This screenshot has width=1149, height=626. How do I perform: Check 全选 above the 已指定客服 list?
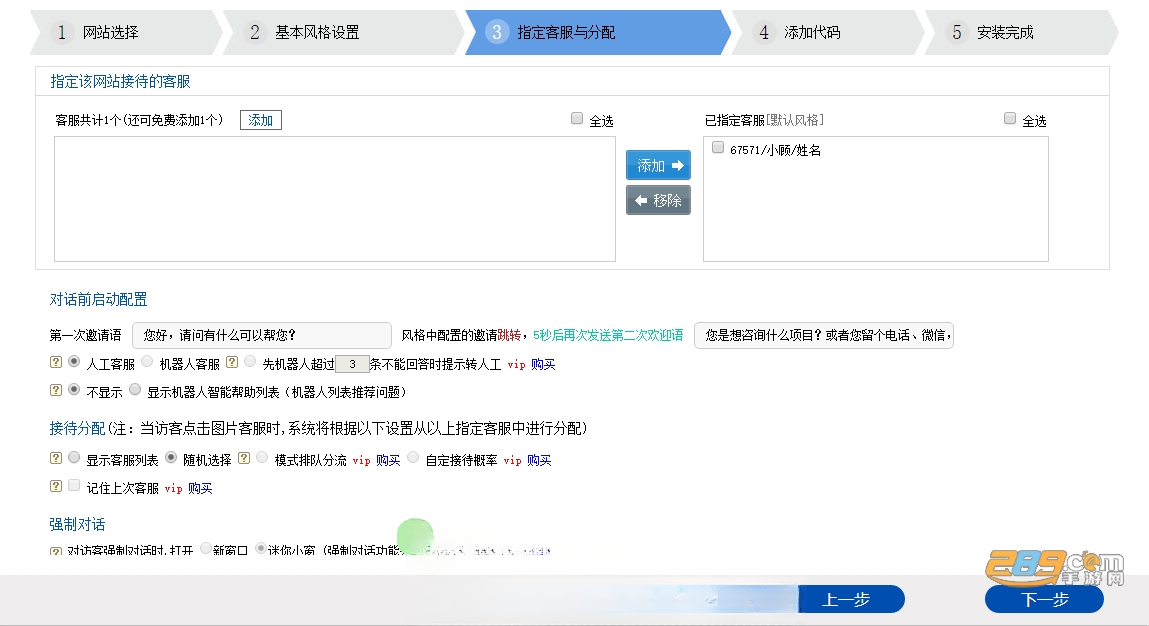click(1010, 119)
